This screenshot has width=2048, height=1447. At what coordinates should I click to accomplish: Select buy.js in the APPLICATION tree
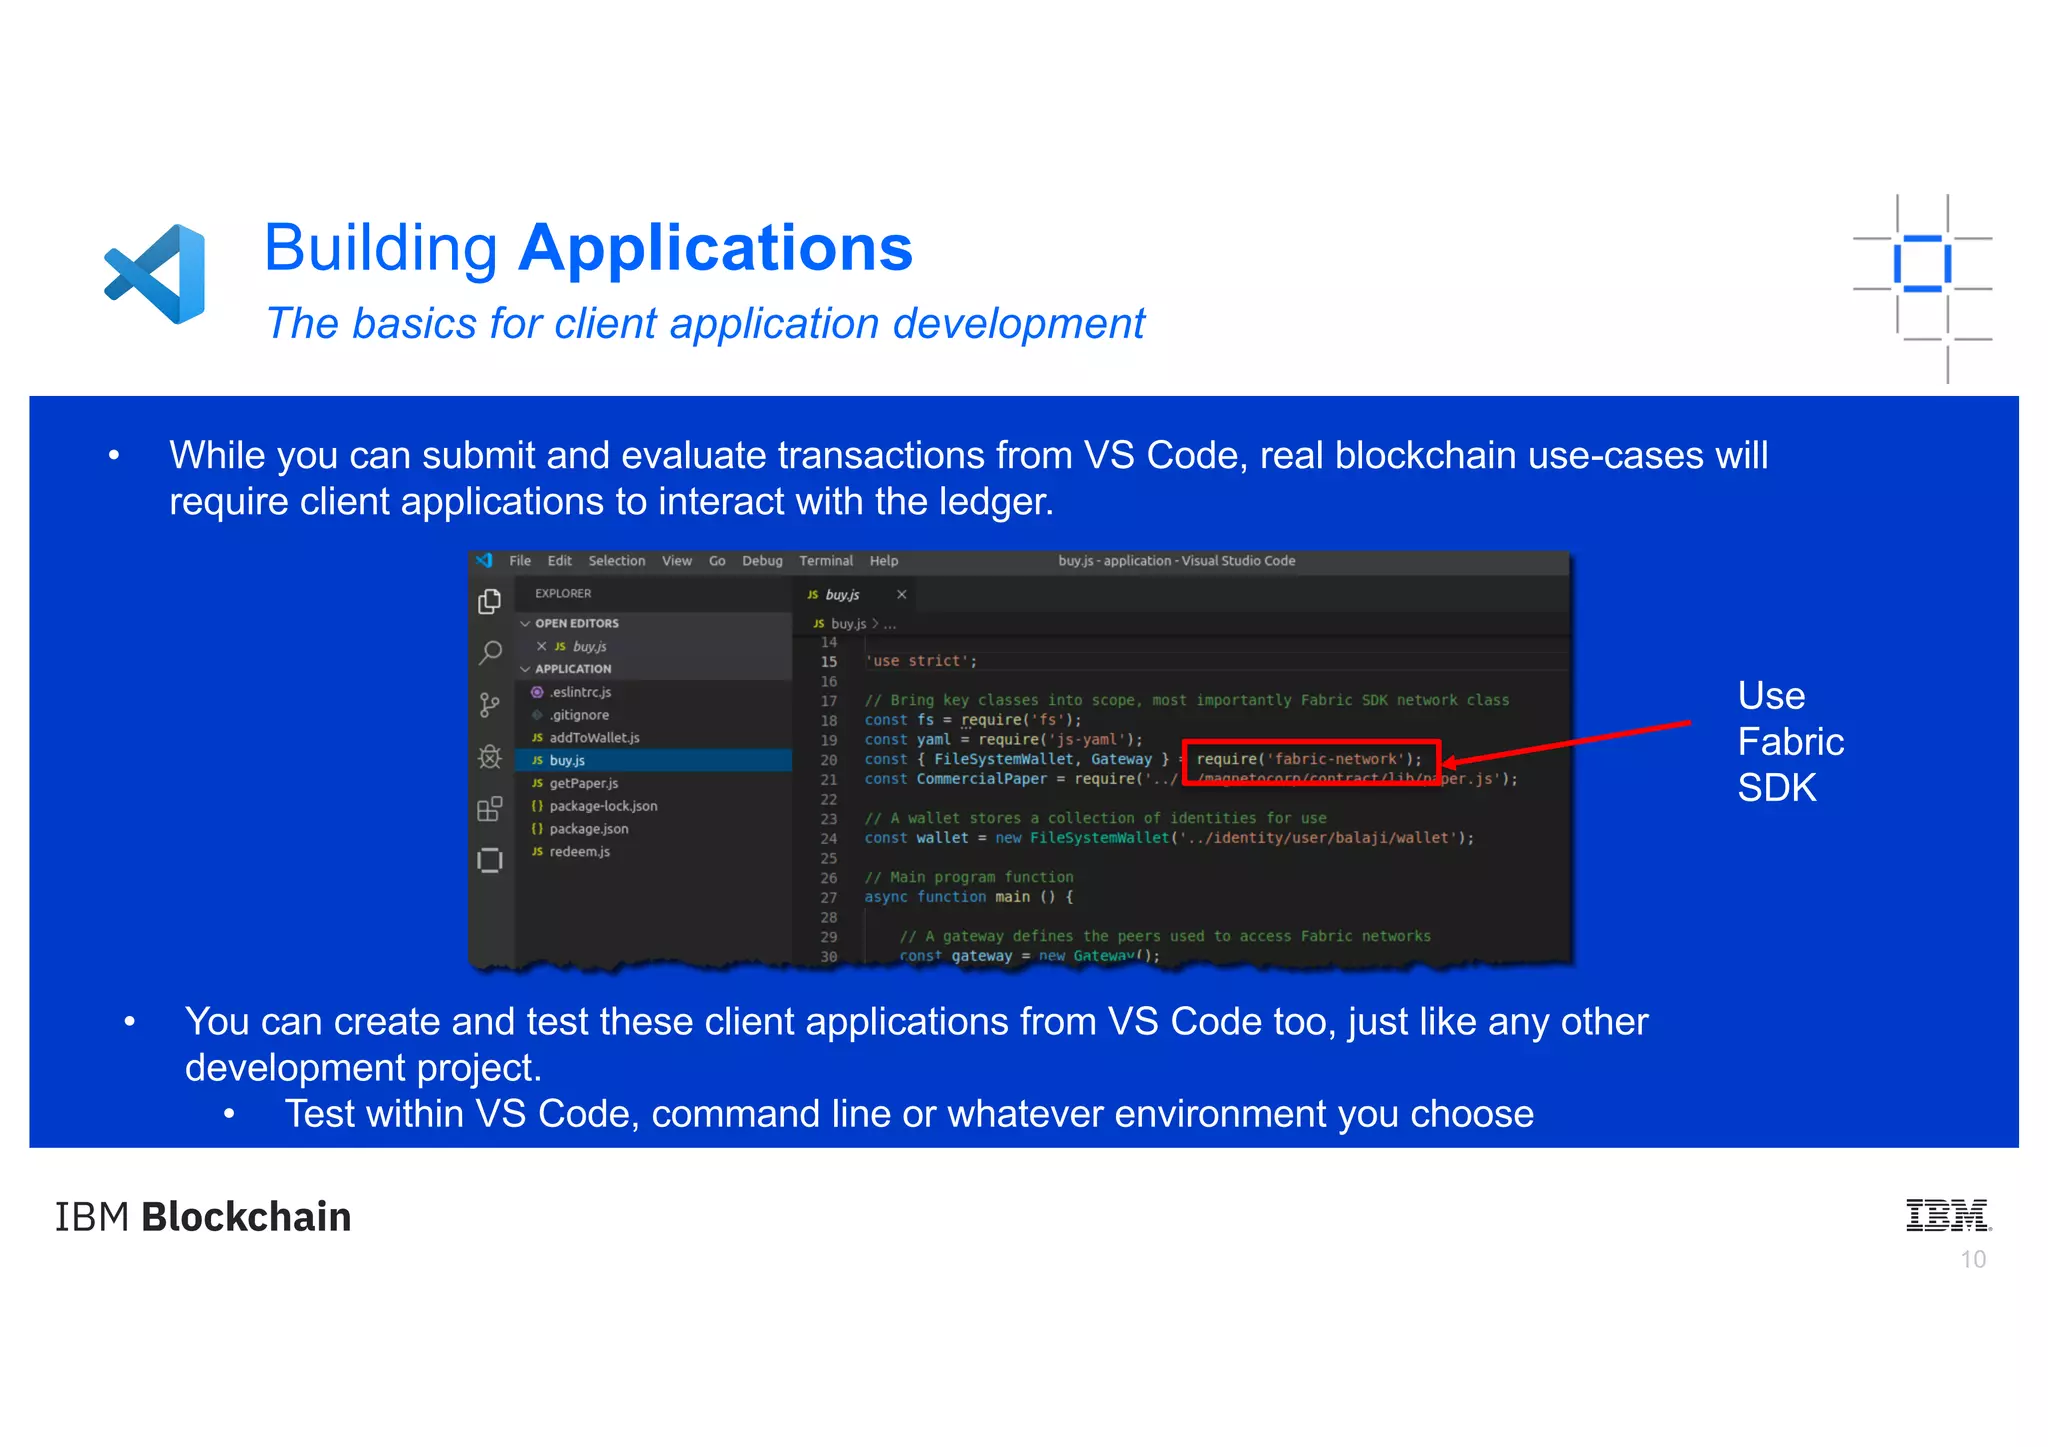(x=654, y=761)
